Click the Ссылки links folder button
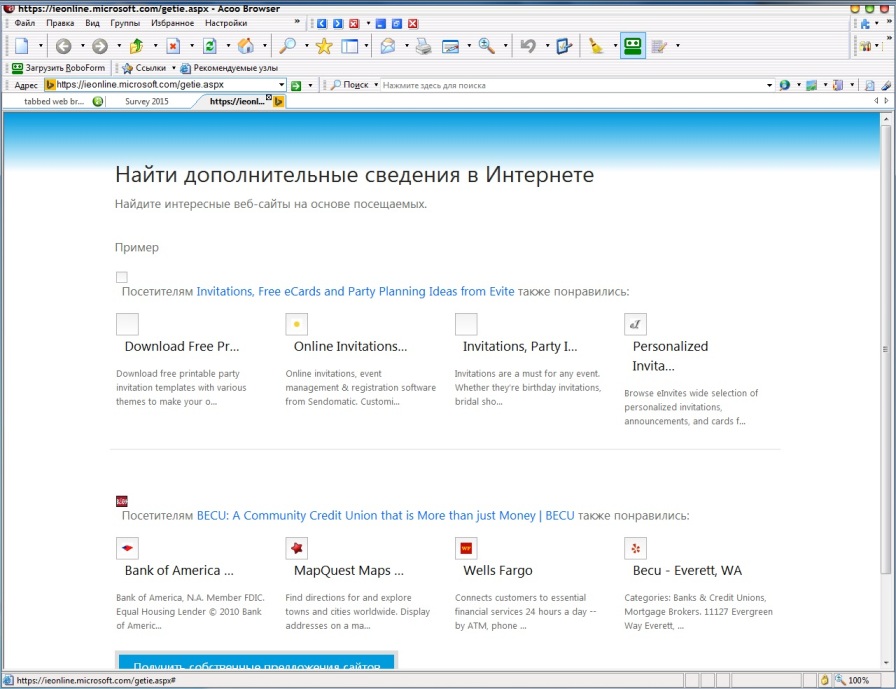 tap(144, 68)
